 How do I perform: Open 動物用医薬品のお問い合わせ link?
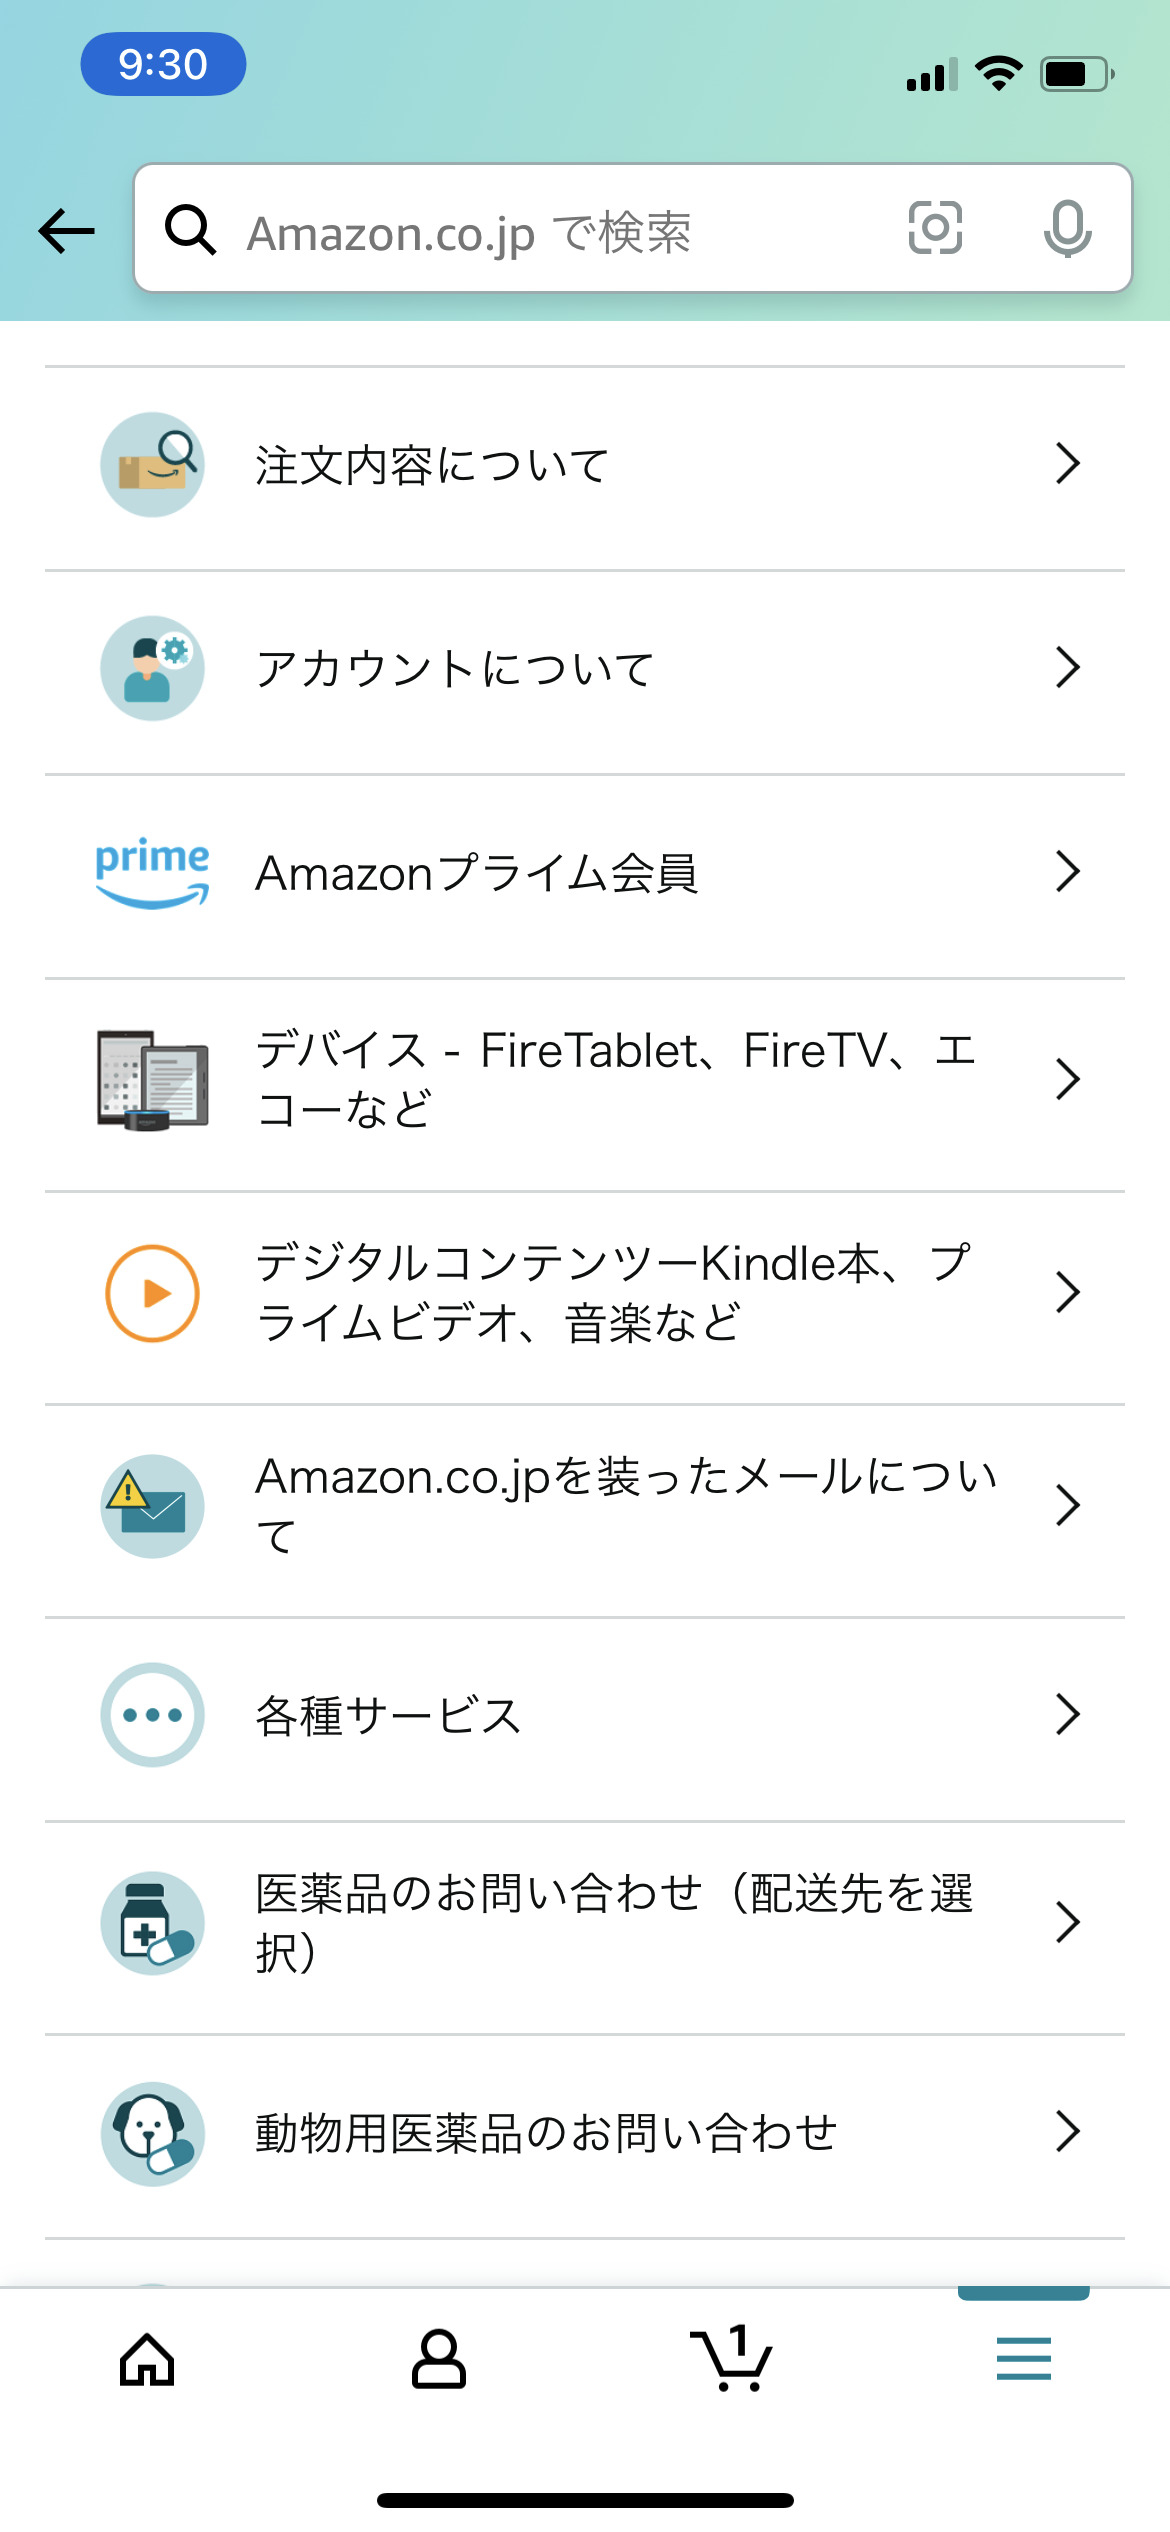[546, 2133]
